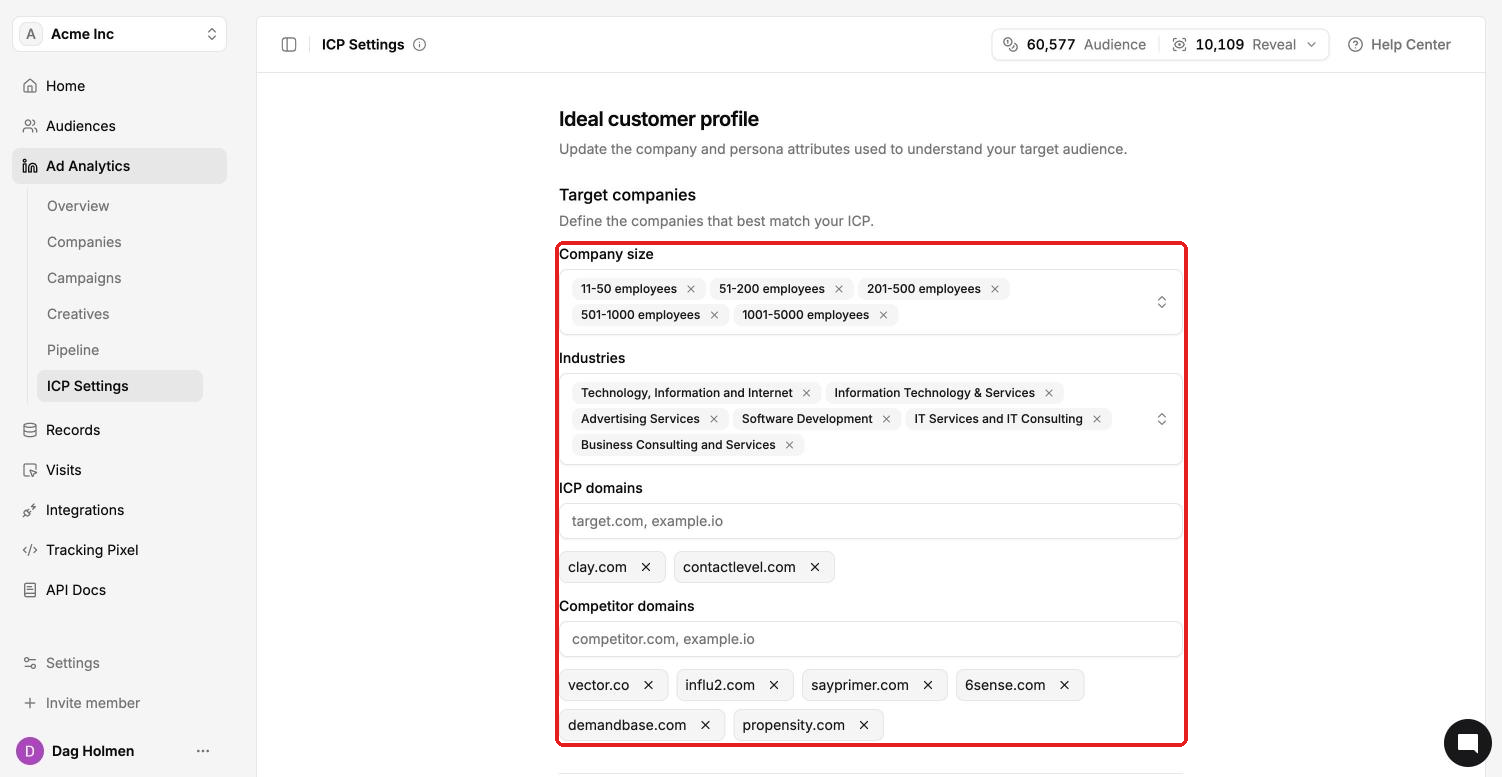Open the Creatives sub-page
This screenshot has height=777, width=1502.
[120, 314]
